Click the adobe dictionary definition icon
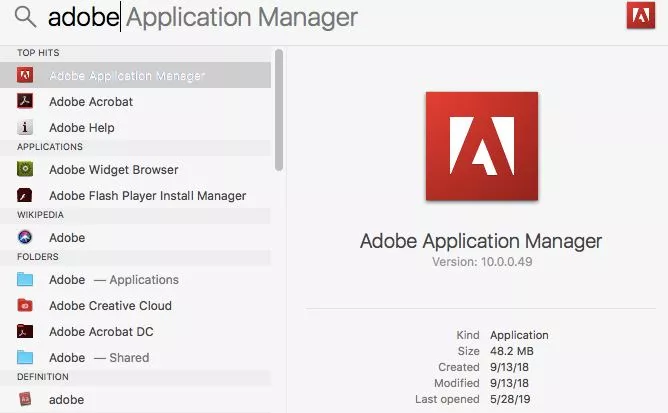Viewport: 668px width, 413px height. tap(25, 399)
